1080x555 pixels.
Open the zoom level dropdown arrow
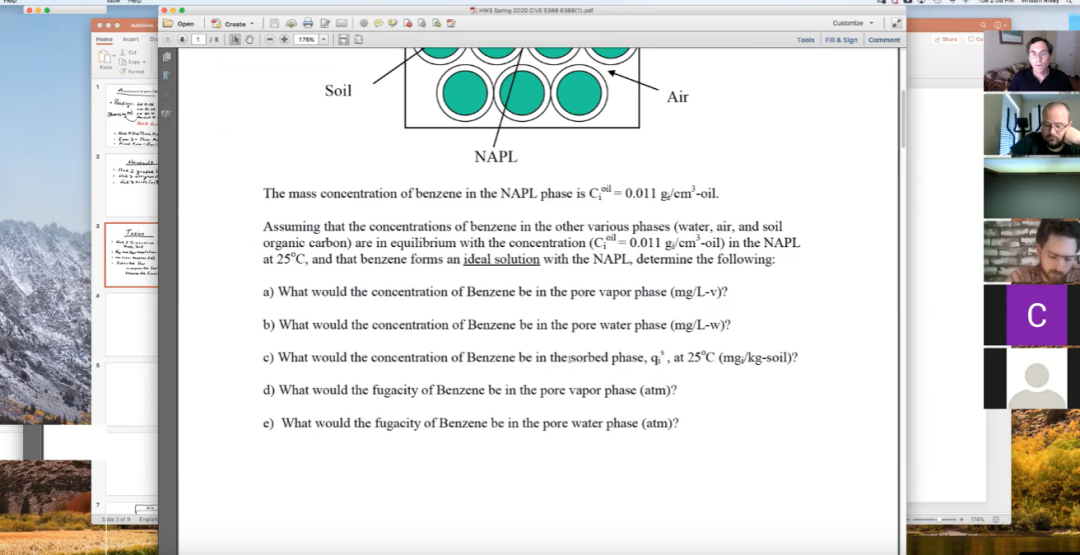click(324, 39)
